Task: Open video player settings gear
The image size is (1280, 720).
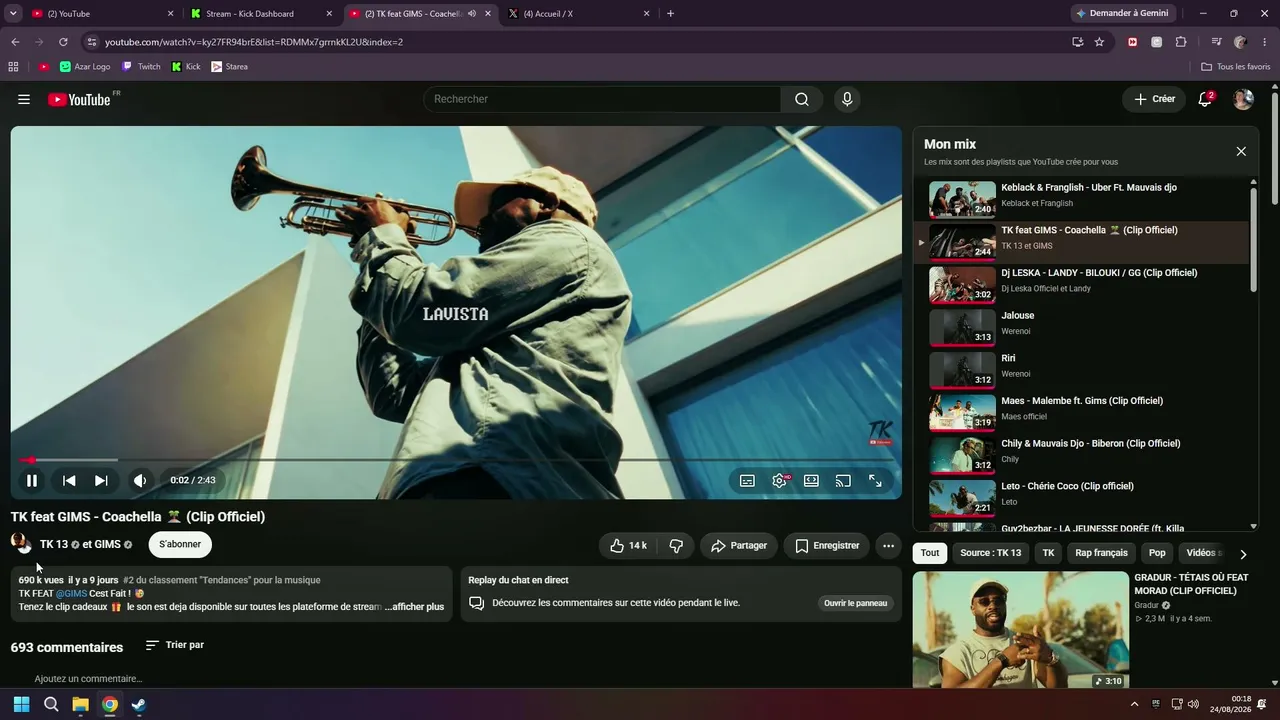Action: click(779, 481)
